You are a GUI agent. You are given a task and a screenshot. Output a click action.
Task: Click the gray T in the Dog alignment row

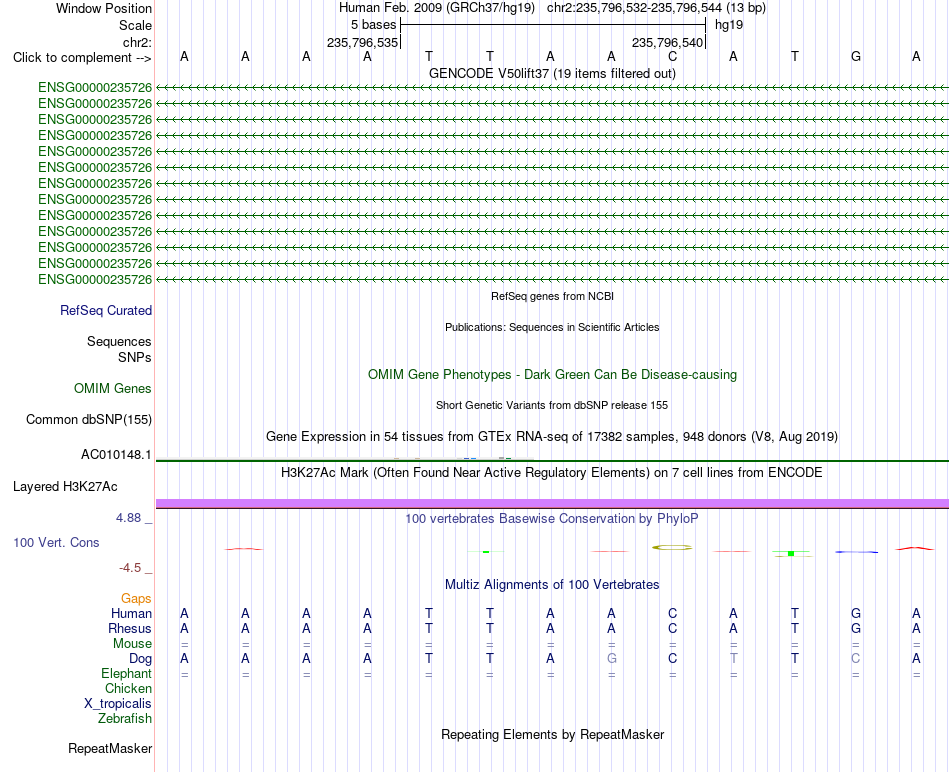point(734,658)
